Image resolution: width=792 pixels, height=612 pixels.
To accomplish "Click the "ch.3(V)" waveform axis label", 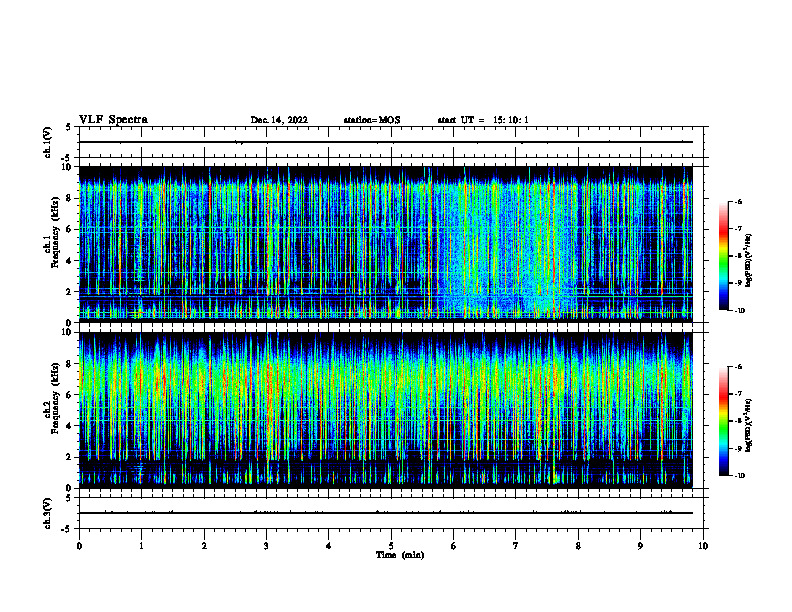I will pos(48,513).
